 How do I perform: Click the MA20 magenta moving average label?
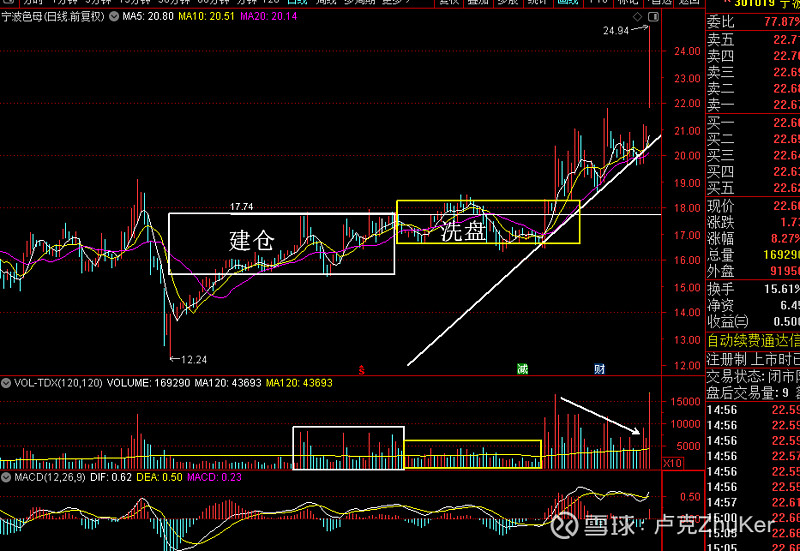268,17
